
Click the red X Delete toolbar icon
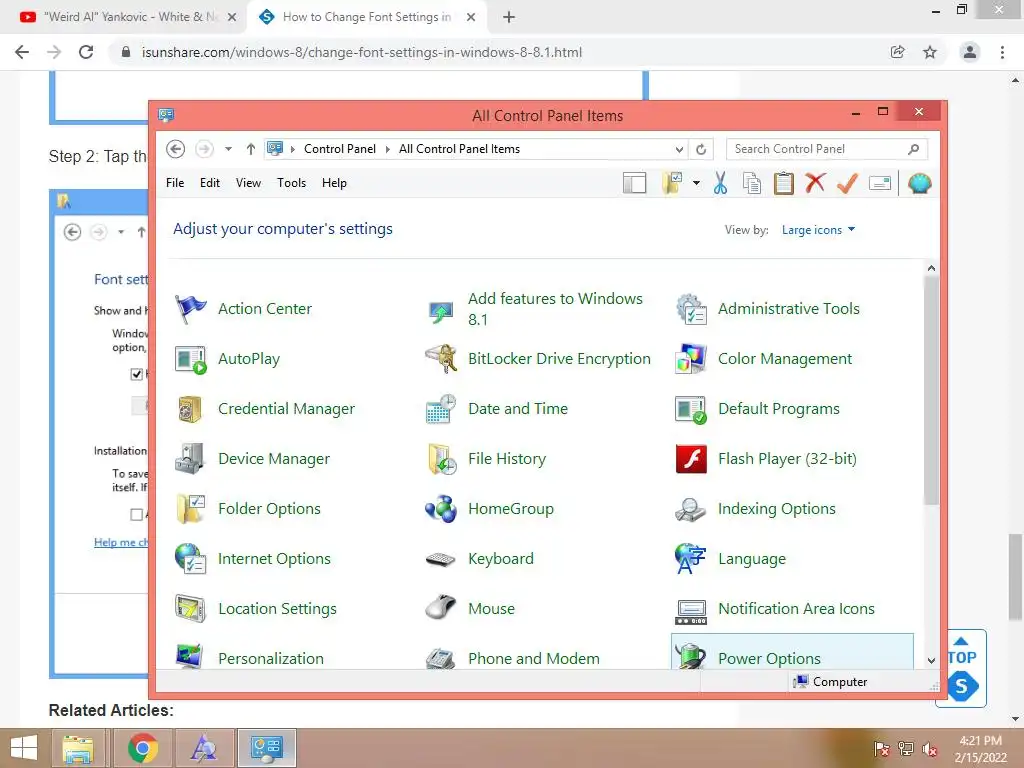815,183
